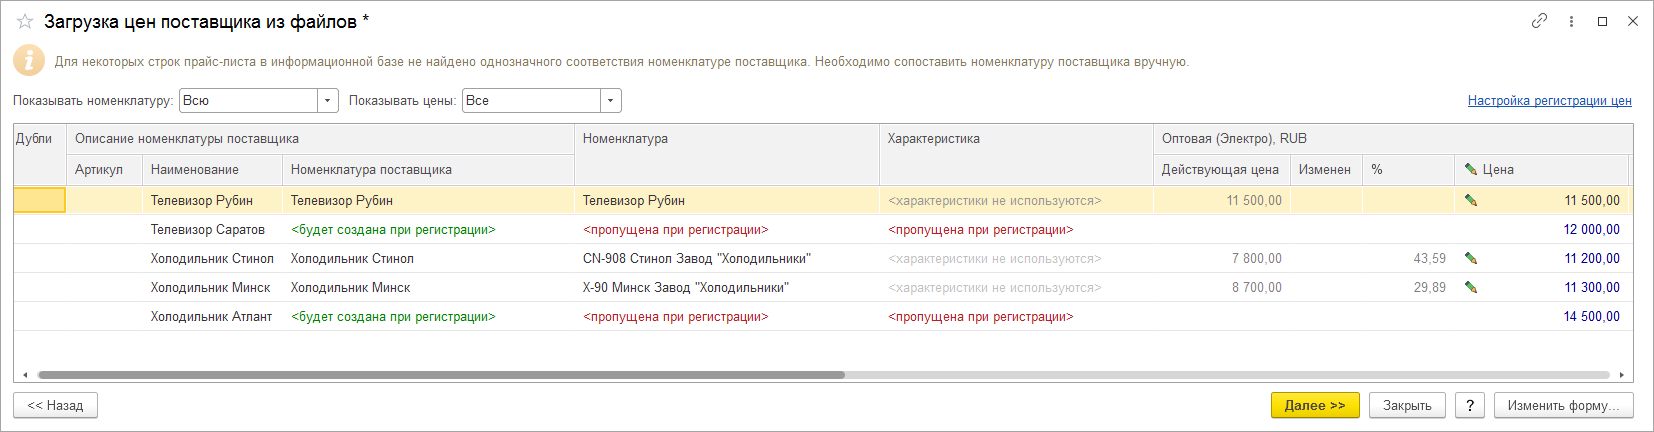Image resolution: width=1654 pixels, height=432 pixels.
Task: Click the favorites star icon
Action: 25,21
